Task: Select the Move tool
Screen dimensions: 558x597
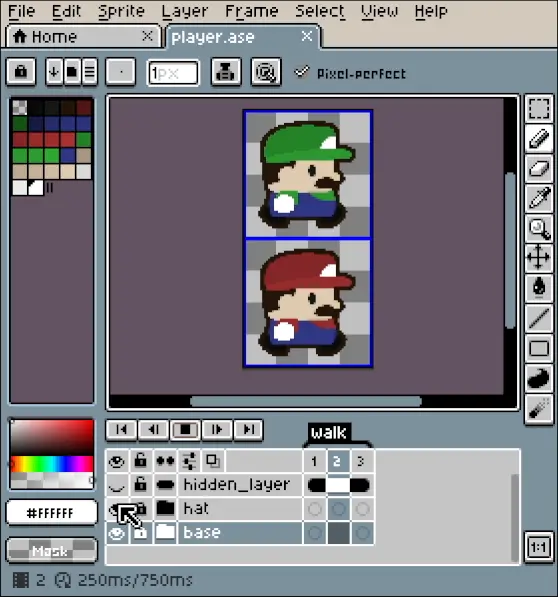Action: point(539,258)
